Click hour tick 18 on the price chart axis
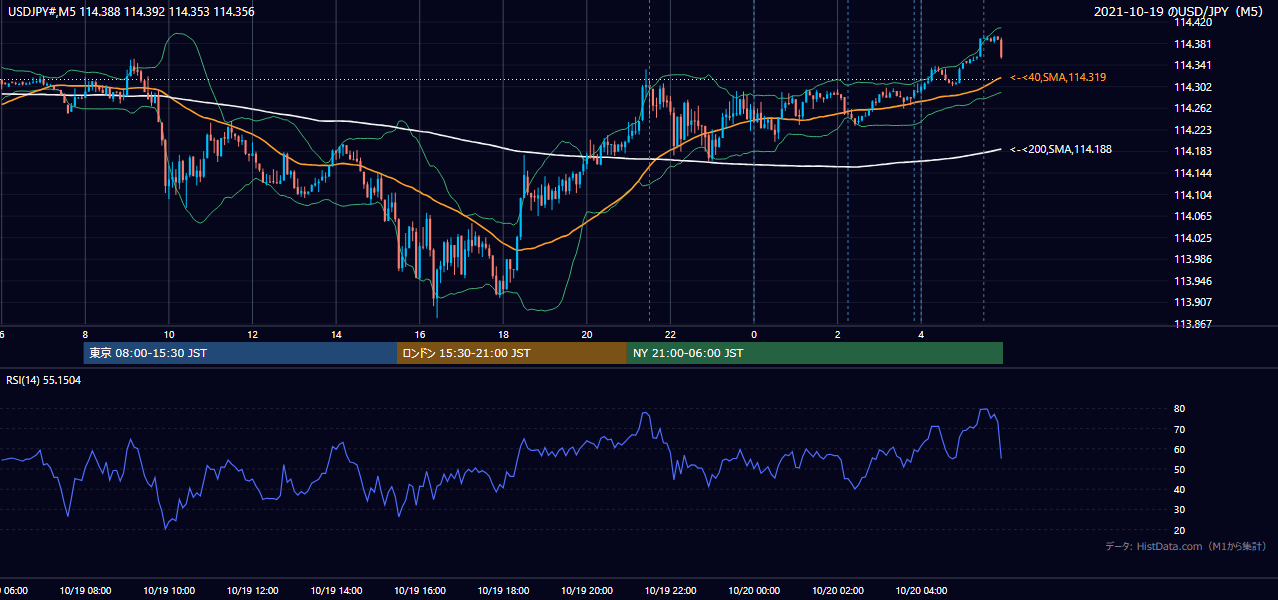 (504, 334)
